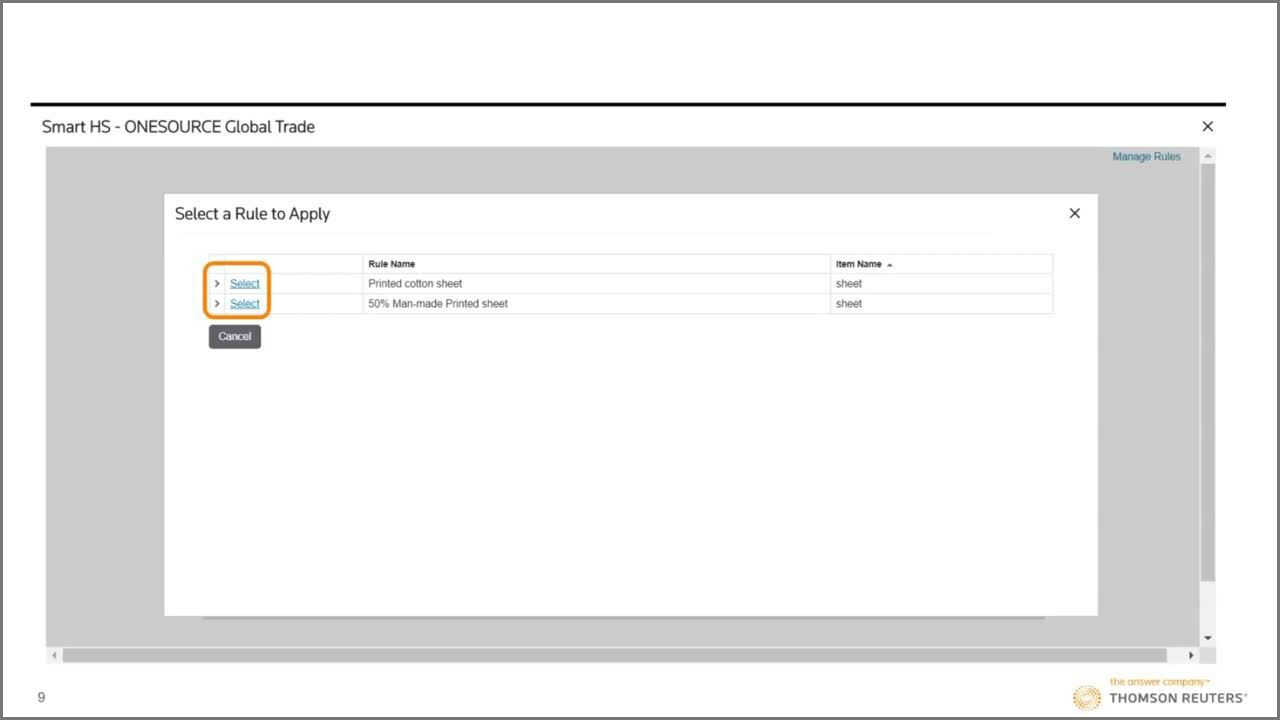This screenshot has width=1280, height=720.
Task: Toggle the sort arrow beside Item Name
Action: [x=890, y=265]
